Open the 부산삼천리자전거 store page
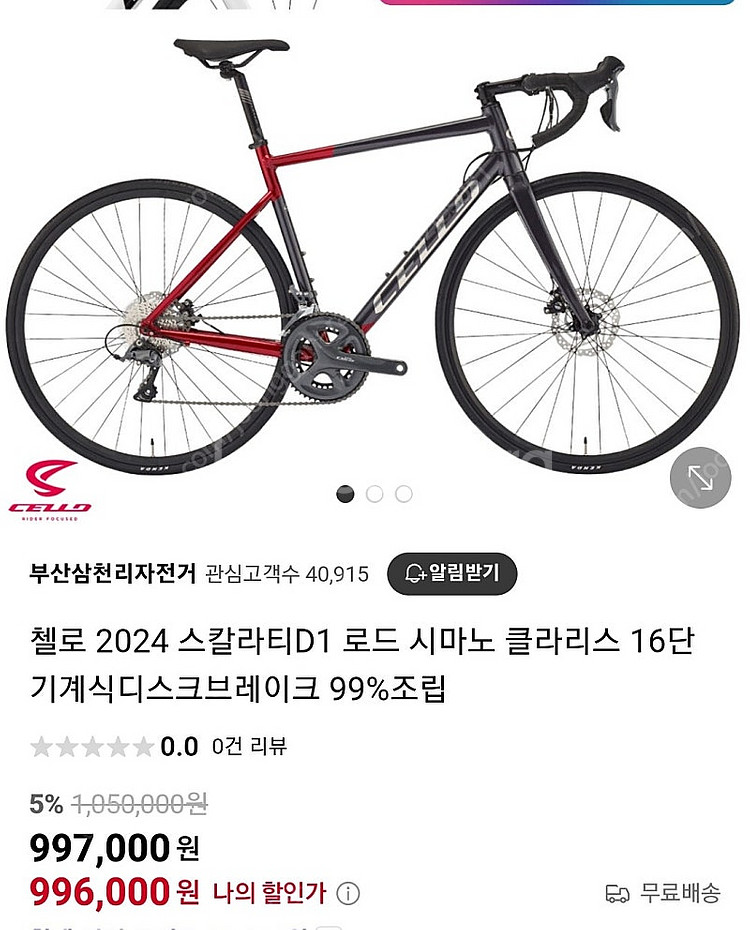The width and height of the screenshot is (750, 930). pyautogui.click(x=113, y=574)
